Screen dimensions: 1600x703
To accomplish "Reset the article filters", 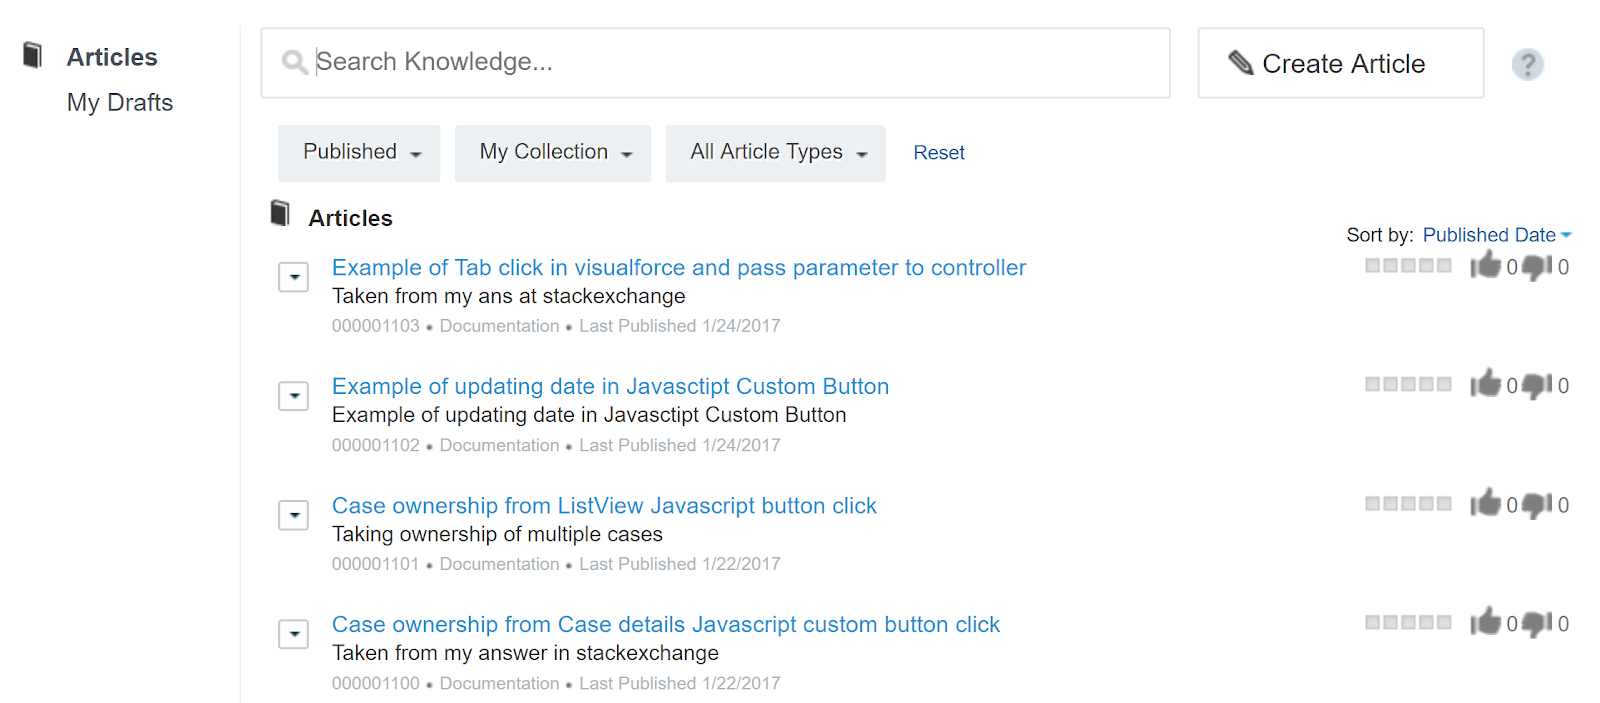I will coord(939,153).
